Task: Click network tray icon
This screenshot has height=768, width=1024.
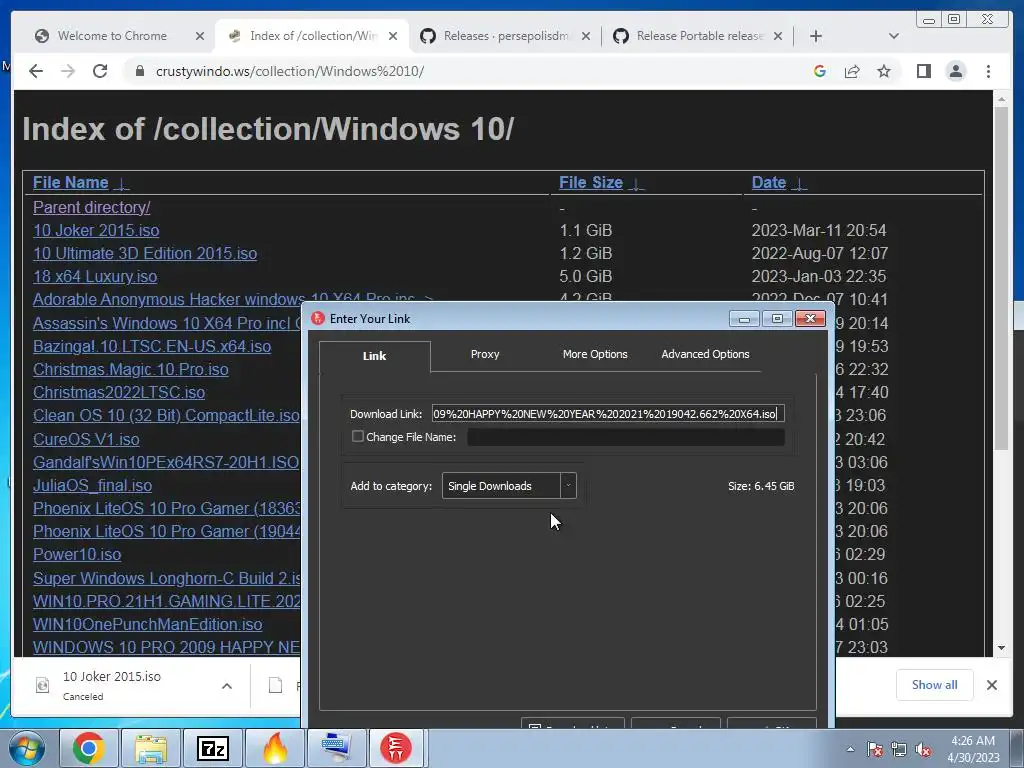Action: pos(899,749)
